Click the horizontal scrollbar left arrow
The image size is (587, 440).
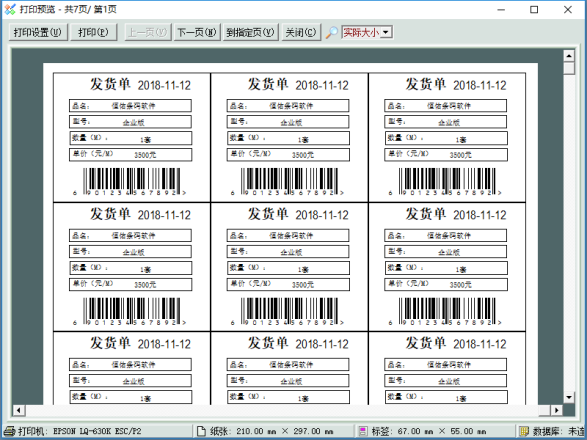point(19,410)
